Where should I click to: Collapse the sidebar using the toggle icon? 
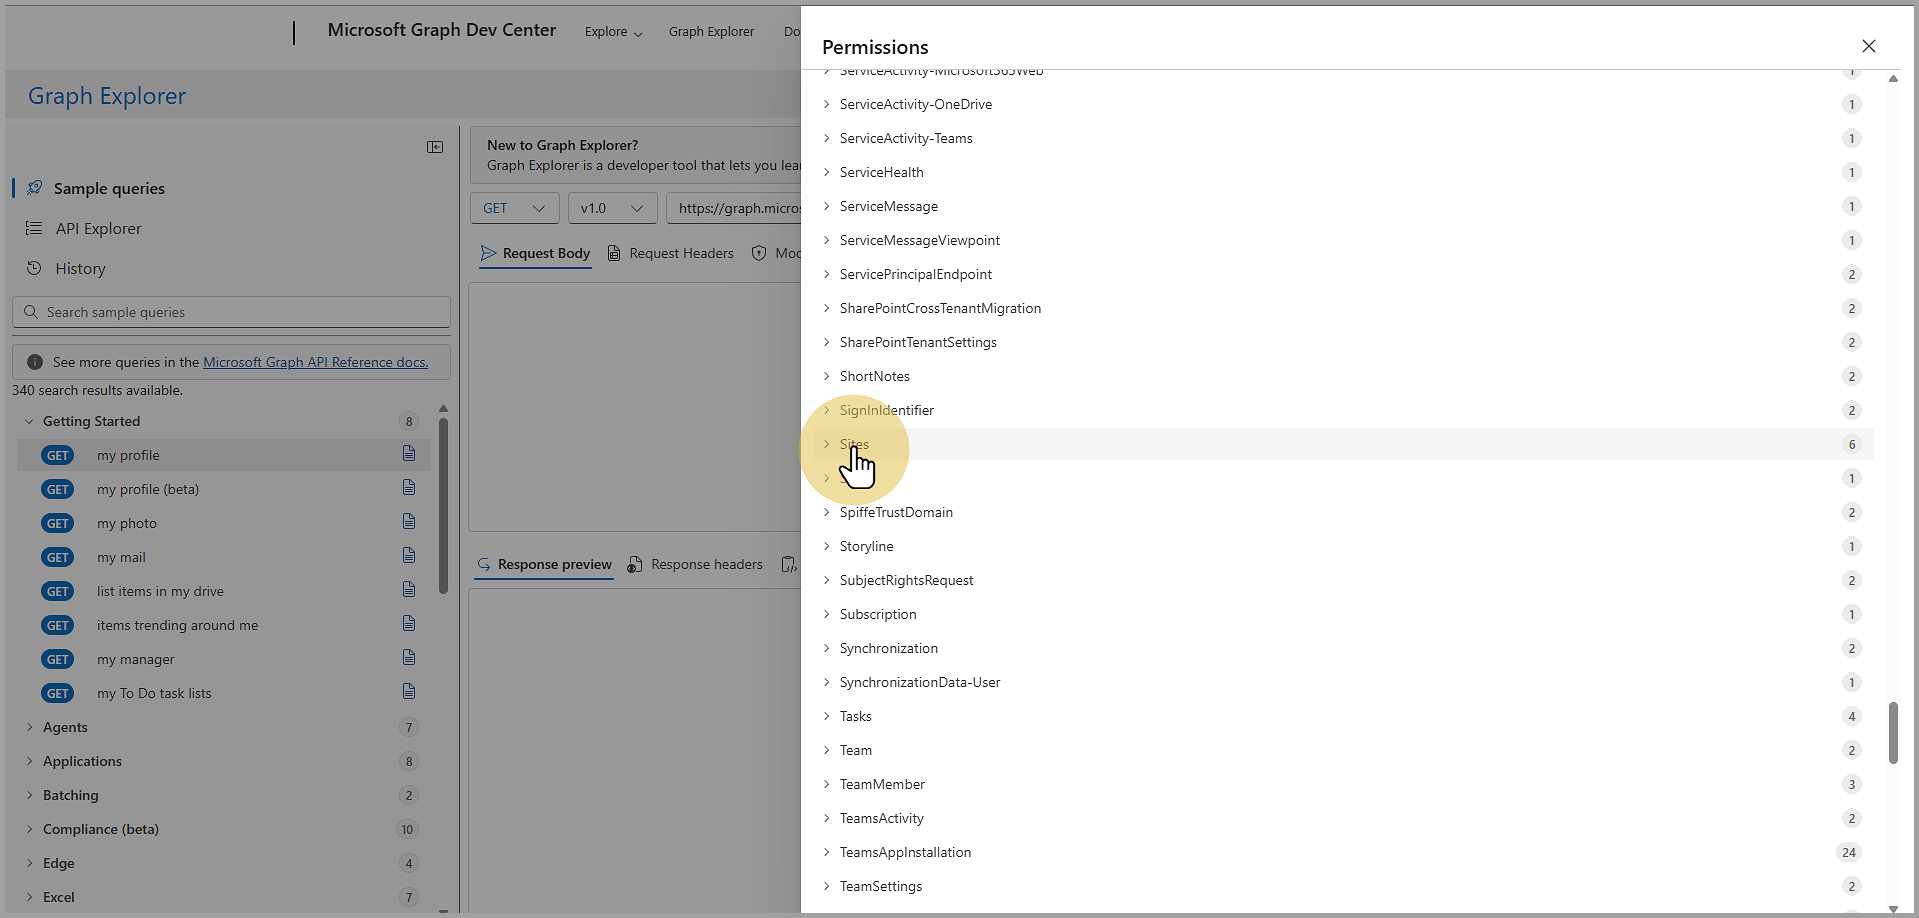(x=435, y=147)
